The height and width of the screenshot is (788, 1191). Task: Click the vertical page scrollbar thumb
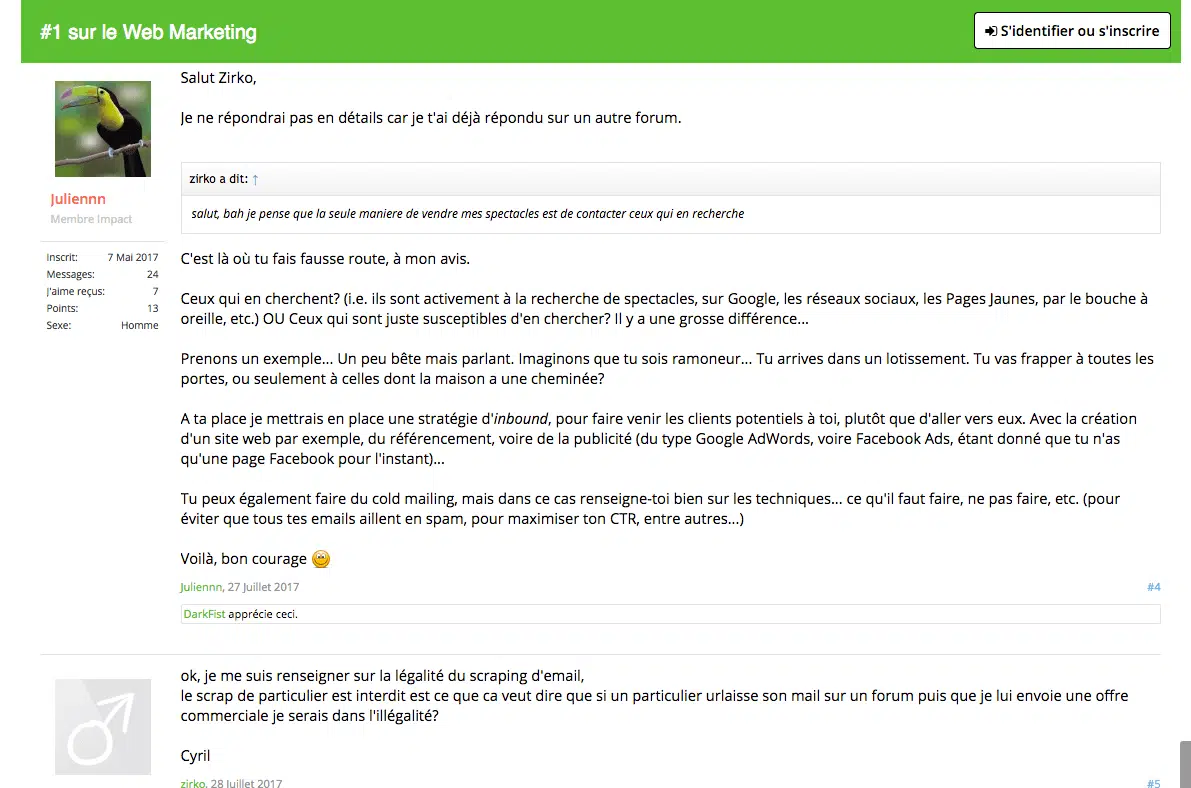[1185, 764]
